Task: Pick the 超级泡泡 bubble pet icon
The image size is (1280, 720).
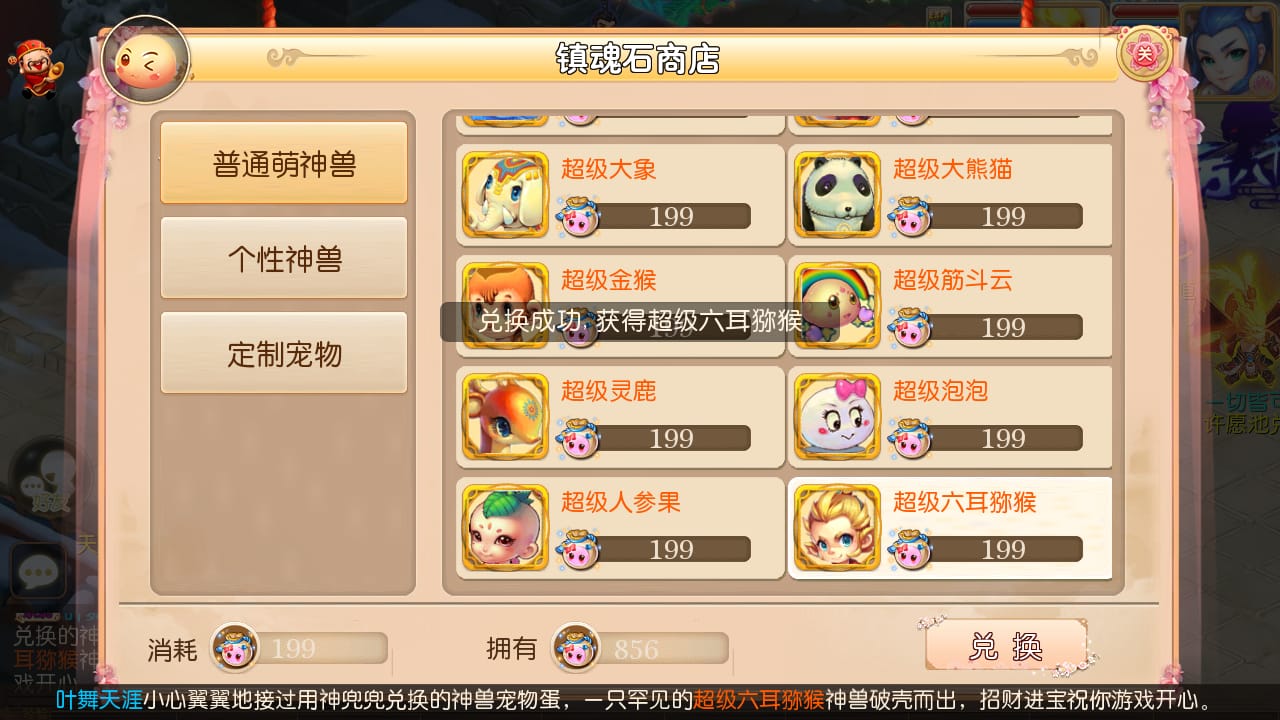Action: [838, 416]
